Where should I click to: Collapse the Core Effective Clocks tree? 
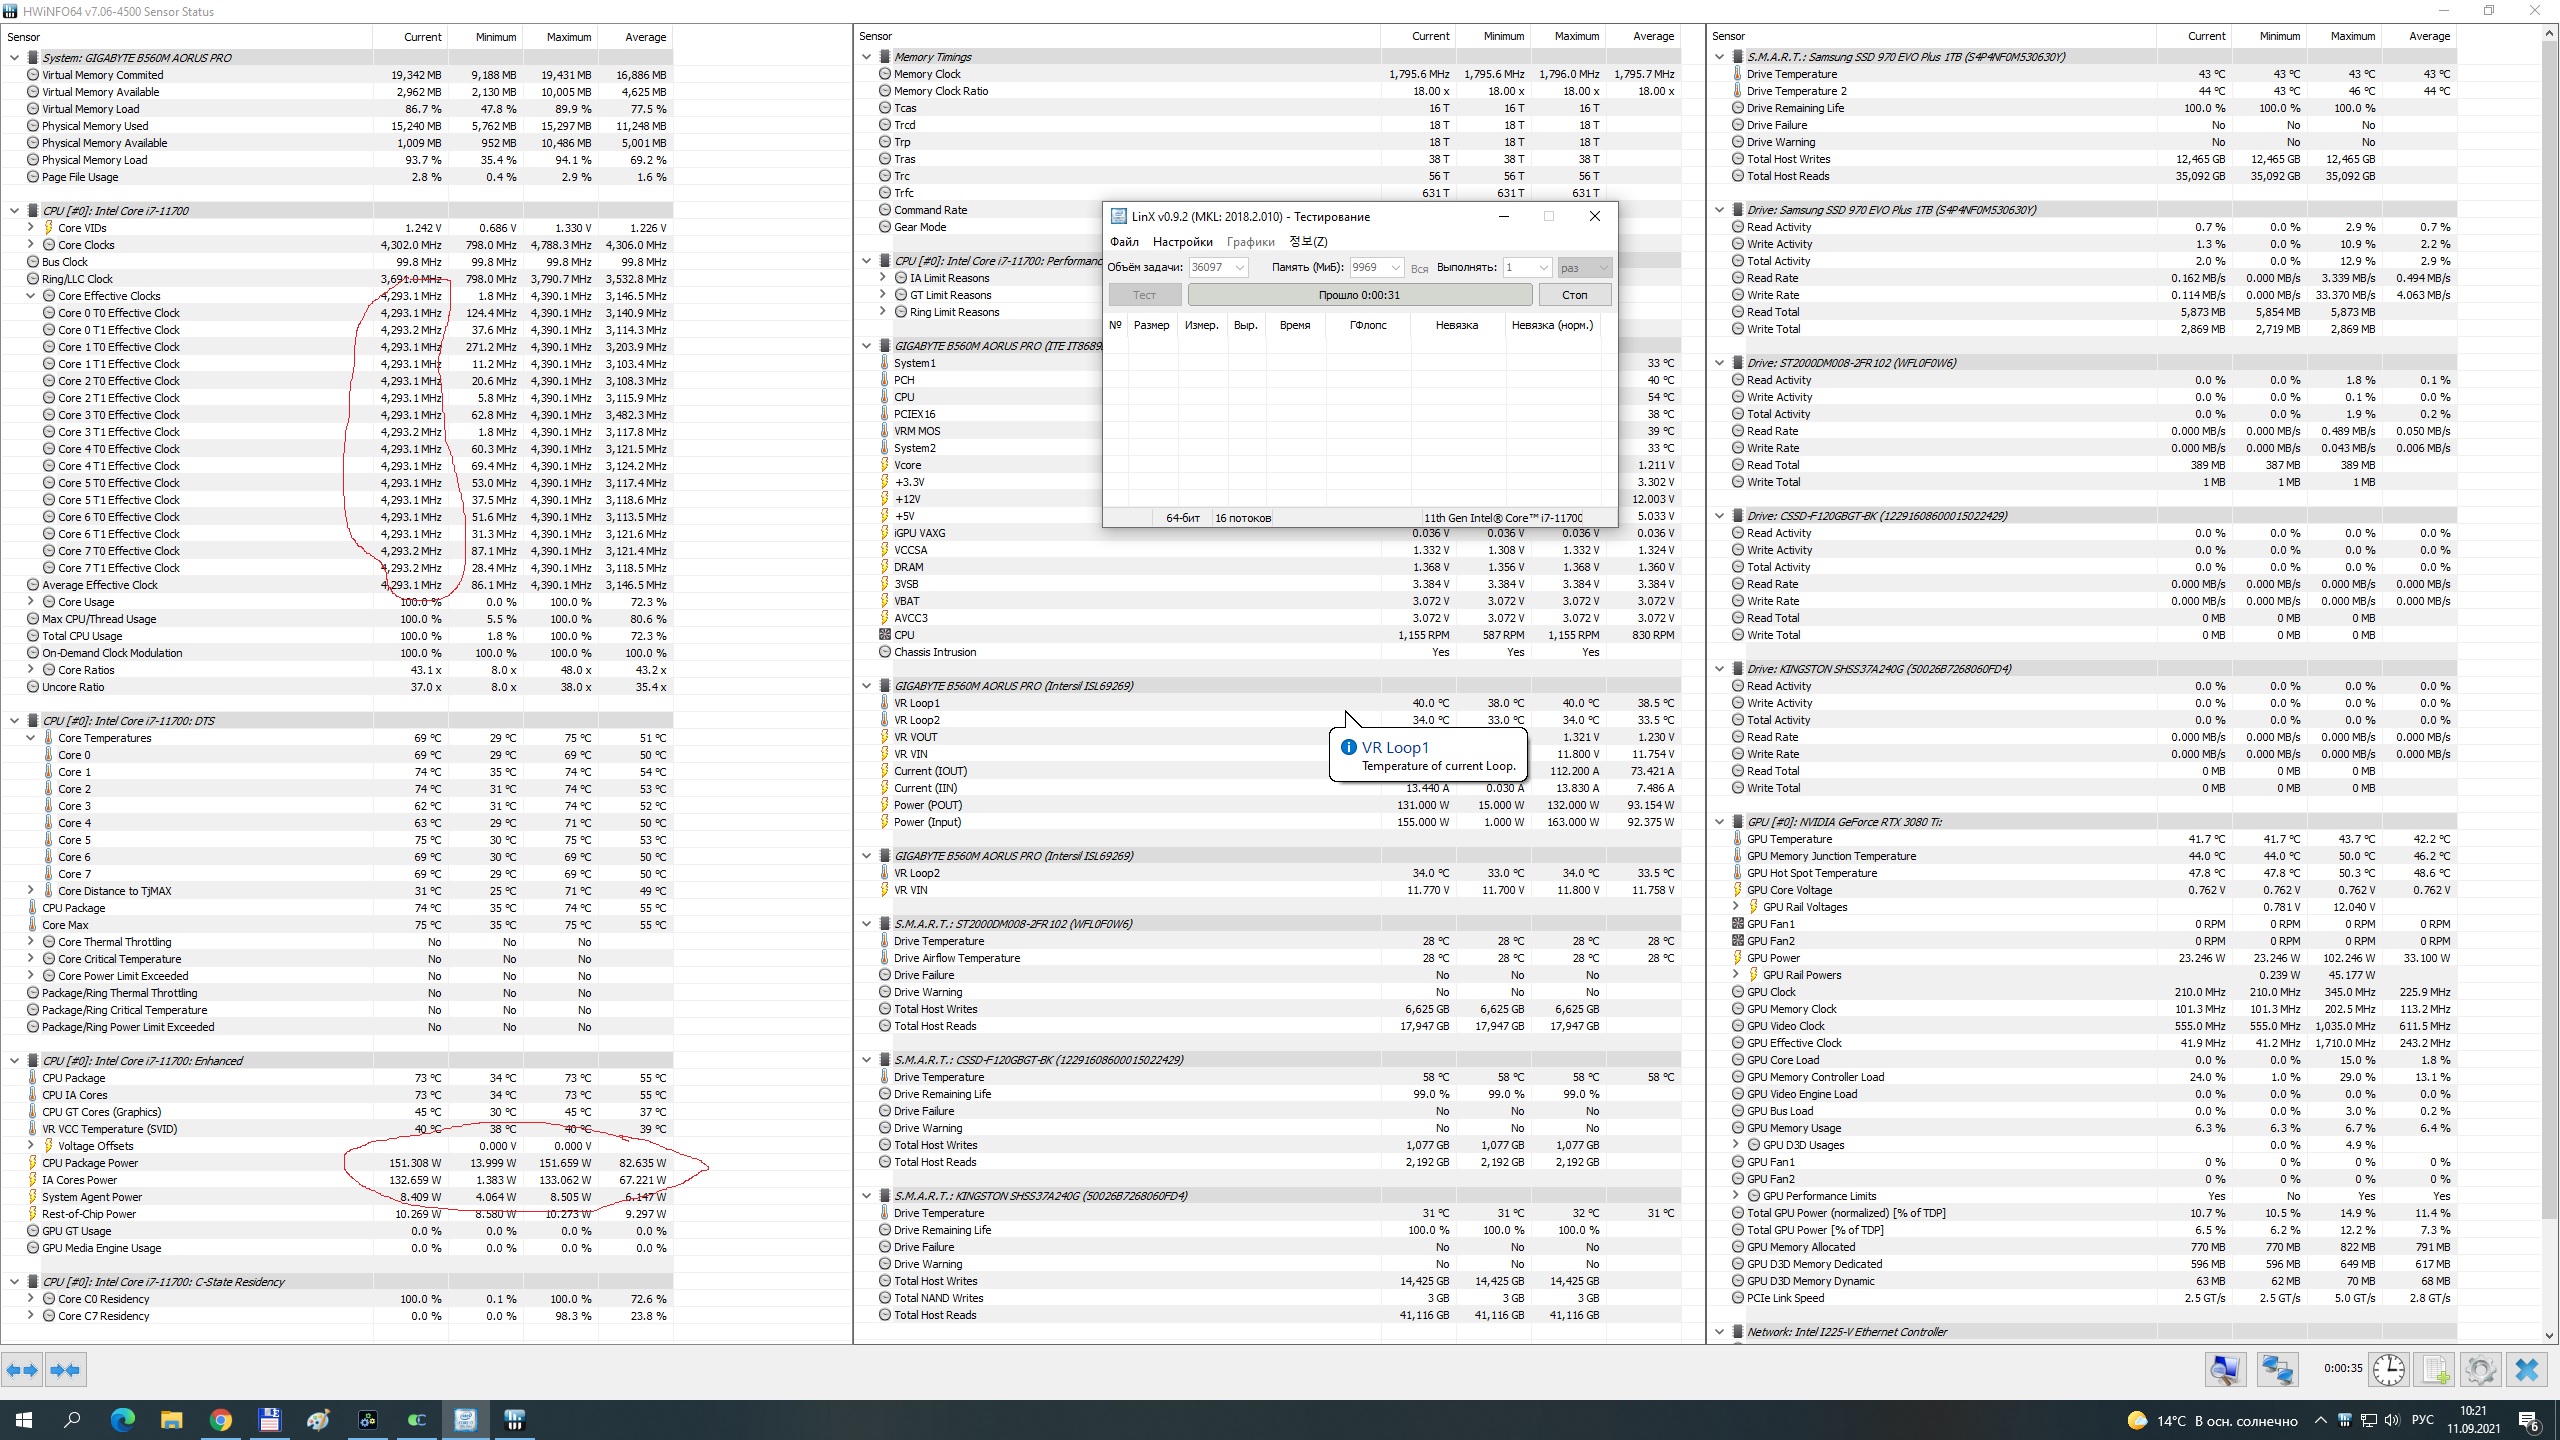tap(31, 296)
